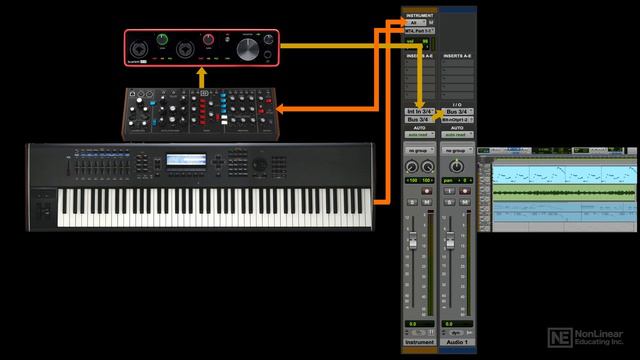Image resolution: width=640 pixels, height=360 pixels.
Task: Open Instrument track's Bus 3/4 output selector
Action: [x=420, y=120]
